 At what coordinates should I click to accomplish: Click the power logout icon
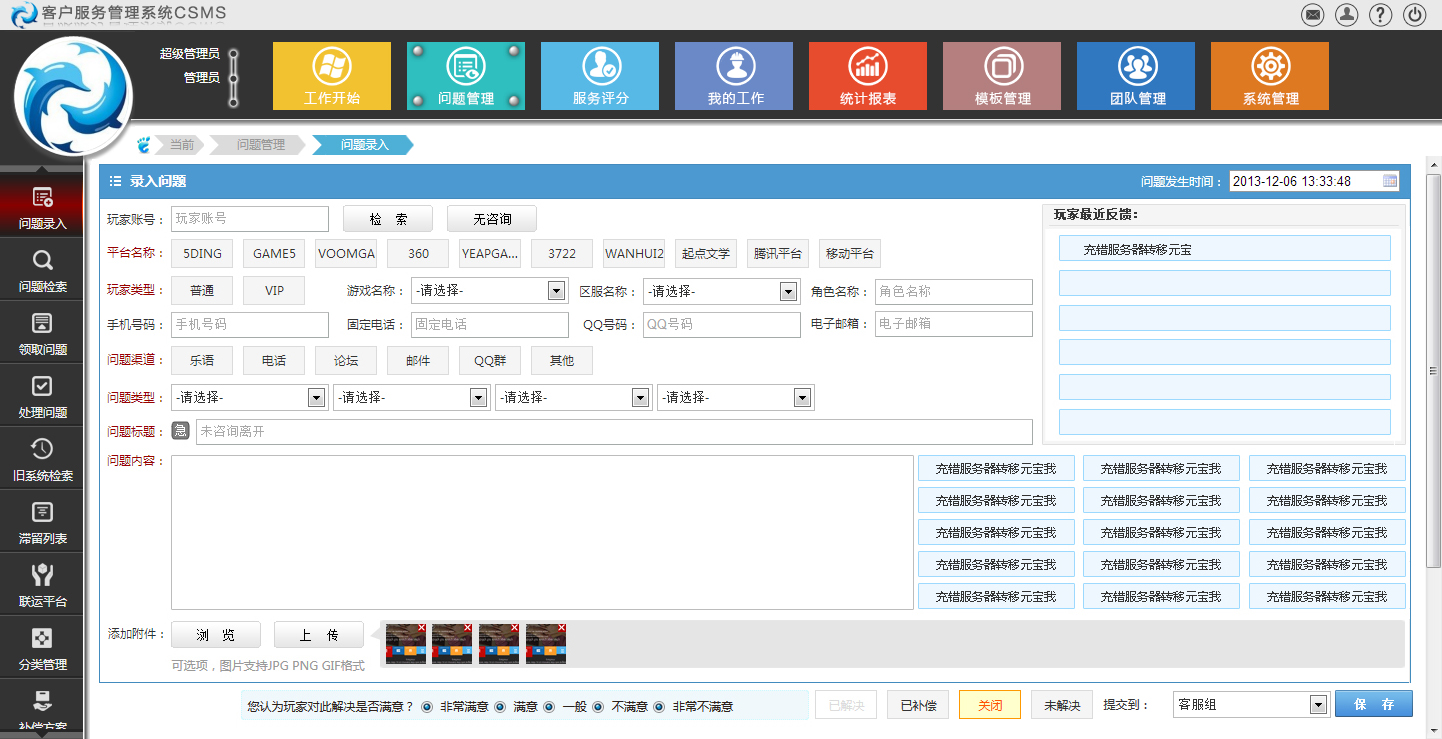[1415, 15]
